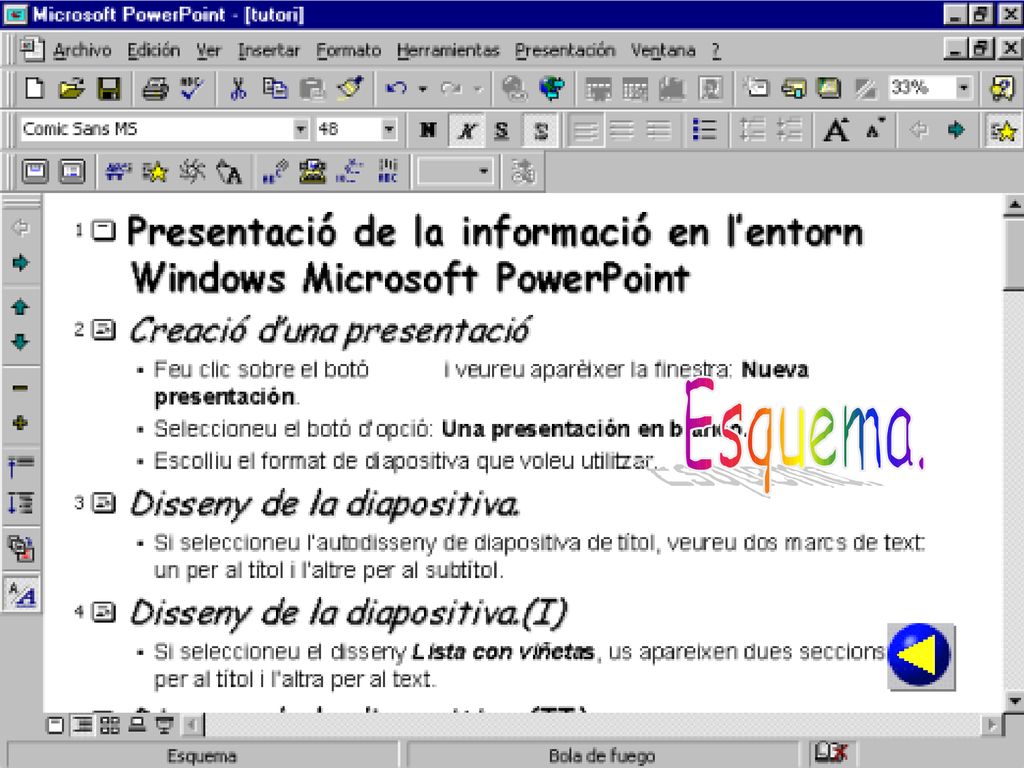The height and width of the screenshot is (768, 1024).
Task: Open the Archivo menu
Action: pos(82,50)
